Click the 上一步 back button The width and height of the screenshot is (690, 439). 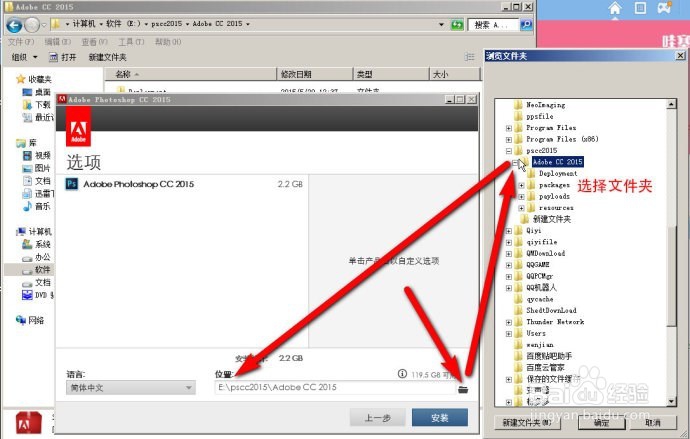(x=378, y=417)
